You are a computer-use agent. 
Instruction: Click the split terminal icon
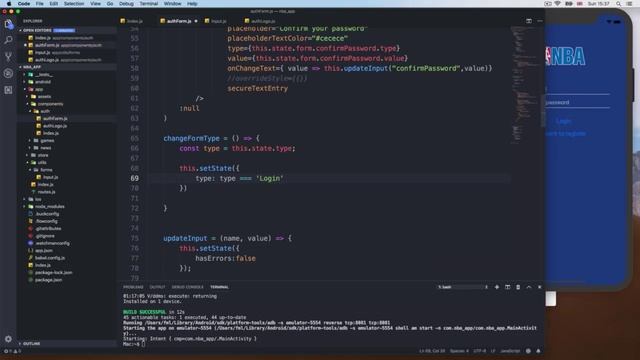[x=507, y=287]
